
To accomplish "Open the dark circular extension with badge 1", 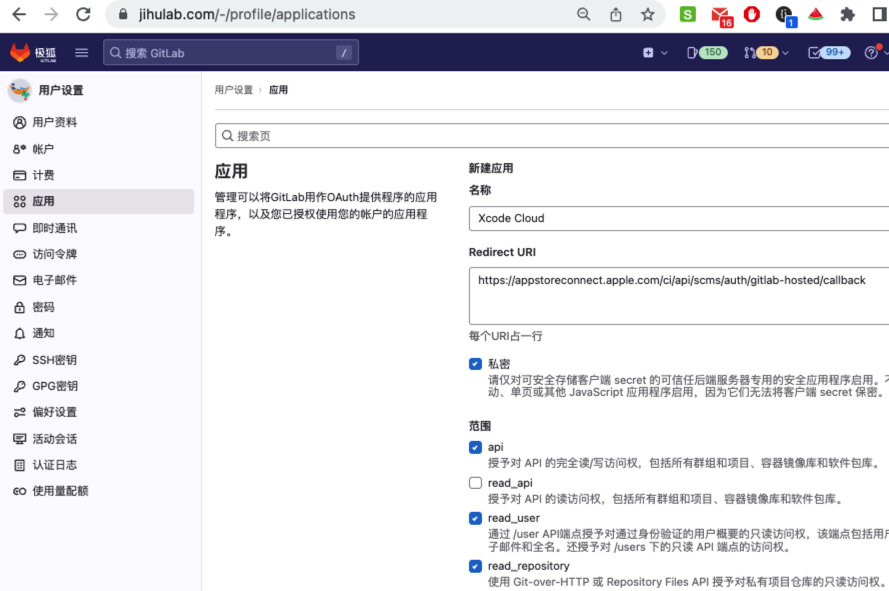I will click(x=785, y=15).
